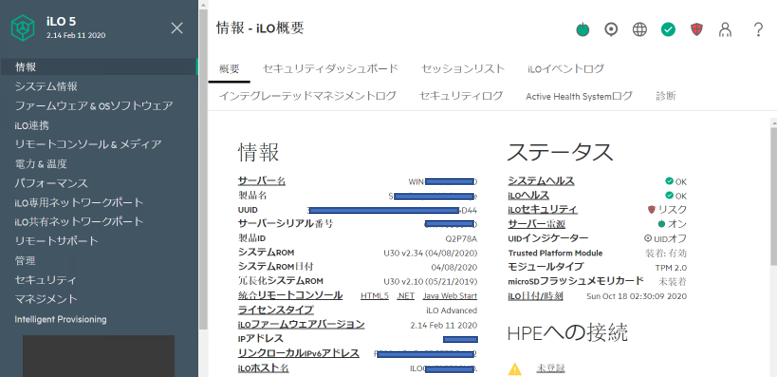Close the navigation sidebar with X
This screenshot has height=379, width=780.
177,28
